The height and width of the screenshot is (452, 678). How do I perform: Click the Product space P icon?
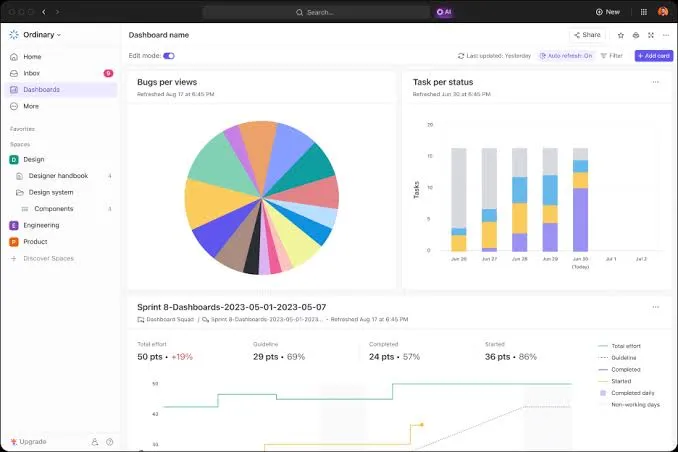(x=14, y=242)
